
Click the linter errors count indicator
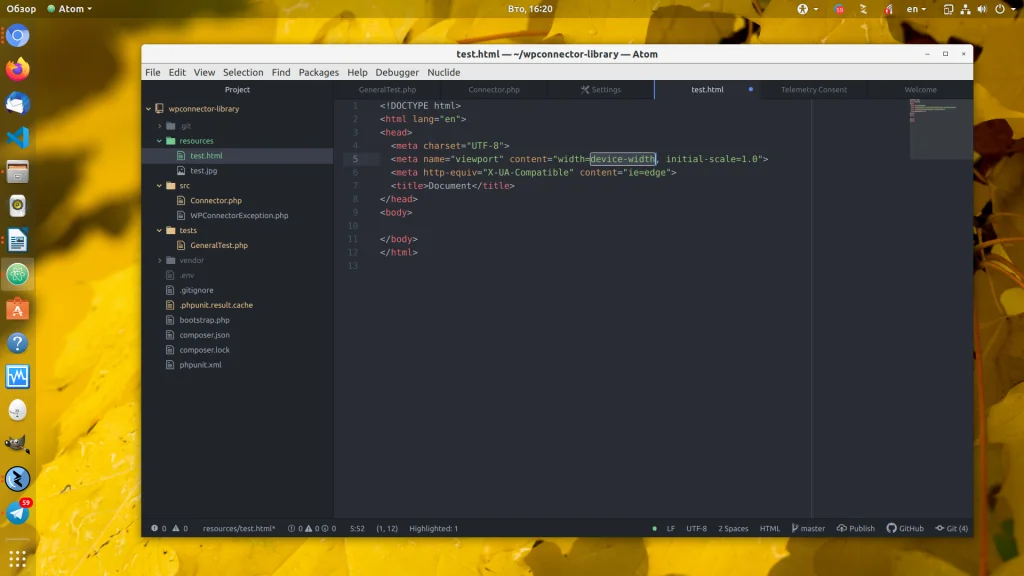click(159, 528)
